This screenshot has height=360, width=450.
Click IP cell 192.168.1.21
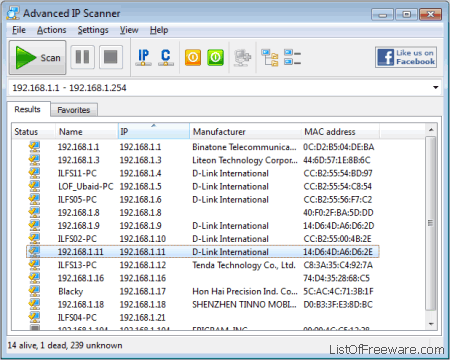point(142,318)
